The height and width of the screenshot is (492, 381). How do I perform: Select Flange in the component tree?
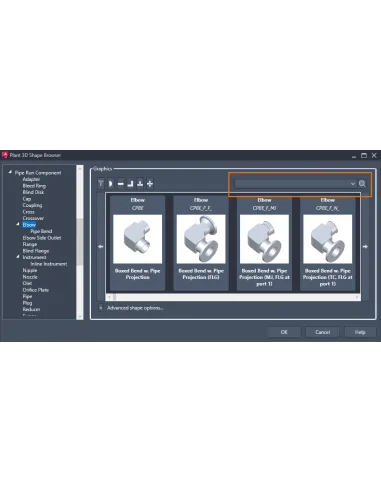[30, 244]
